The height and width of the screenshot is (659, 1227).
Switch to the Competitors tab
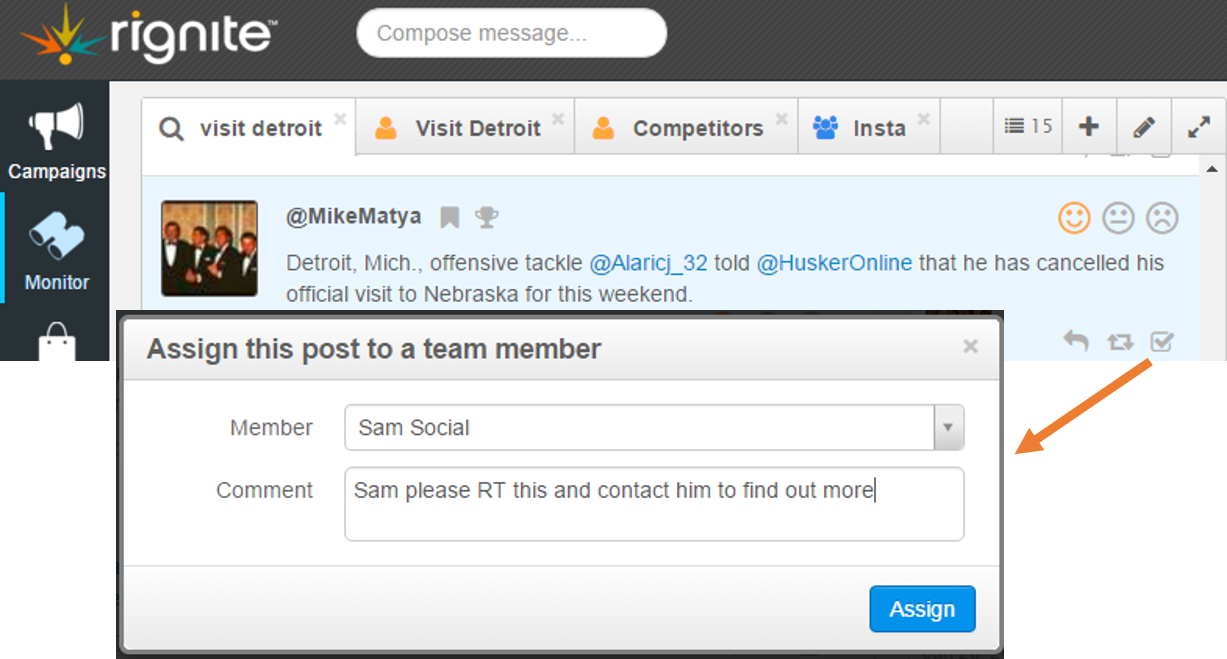(686, 127)
